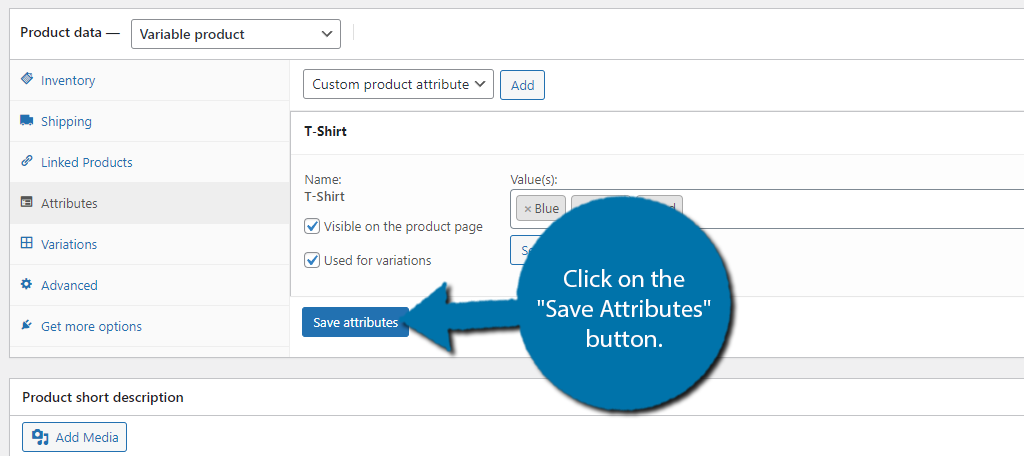Switch to the Variations tab label
This screenshot has width=1024, height=456.
click(69, 244)
